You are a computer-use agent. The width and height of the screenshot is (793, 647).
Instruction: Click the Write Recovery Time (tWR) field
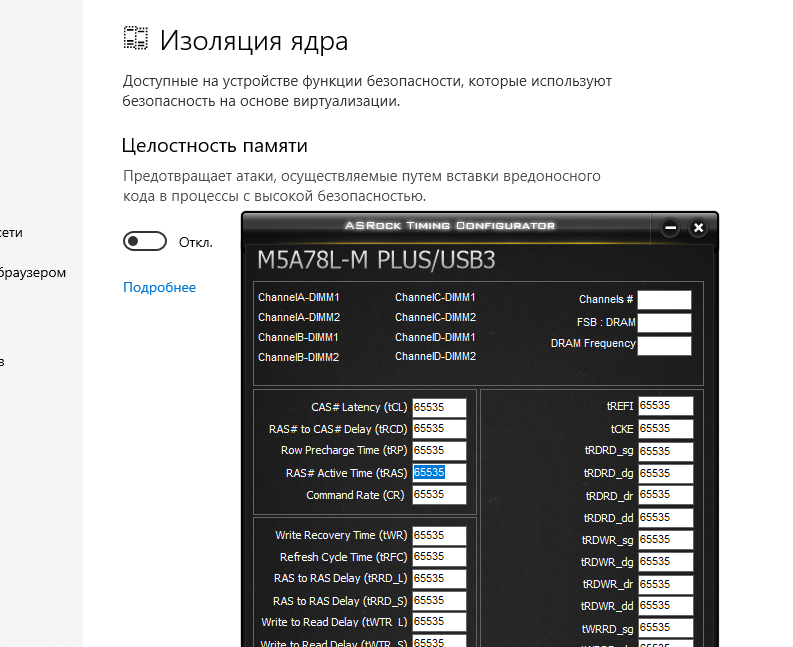click(439, 535)
